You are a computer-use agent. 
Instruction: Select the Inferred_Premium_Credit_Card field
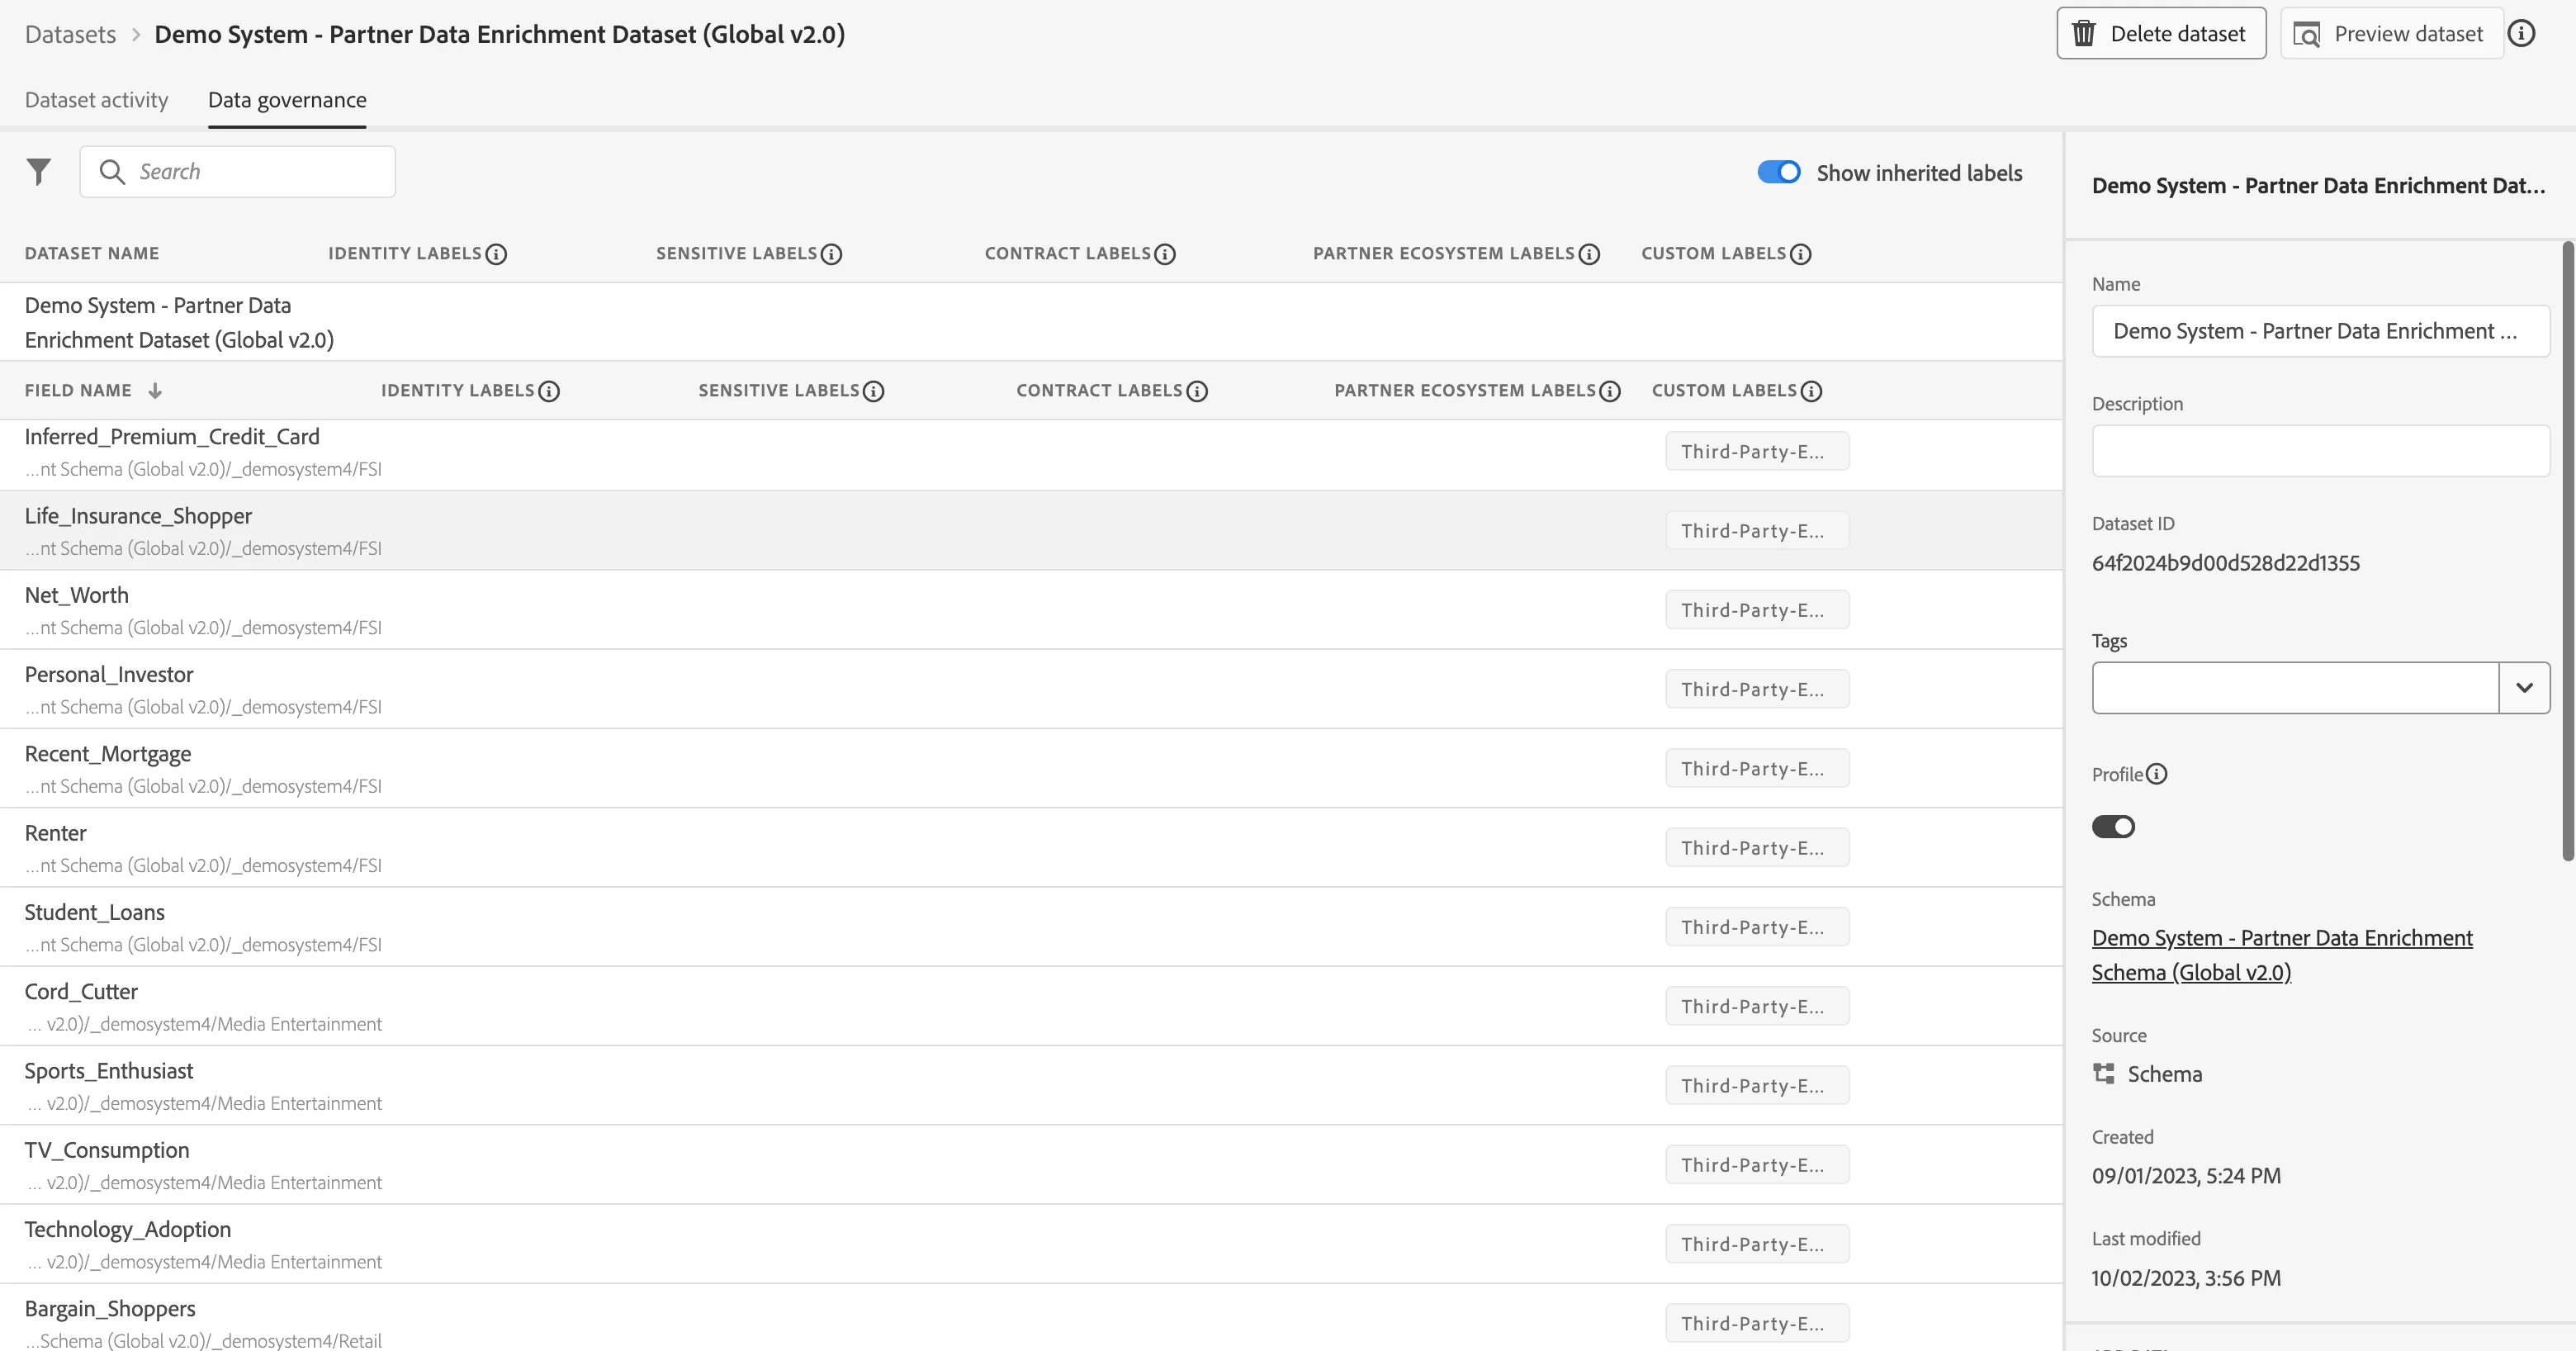(1031, 455)
